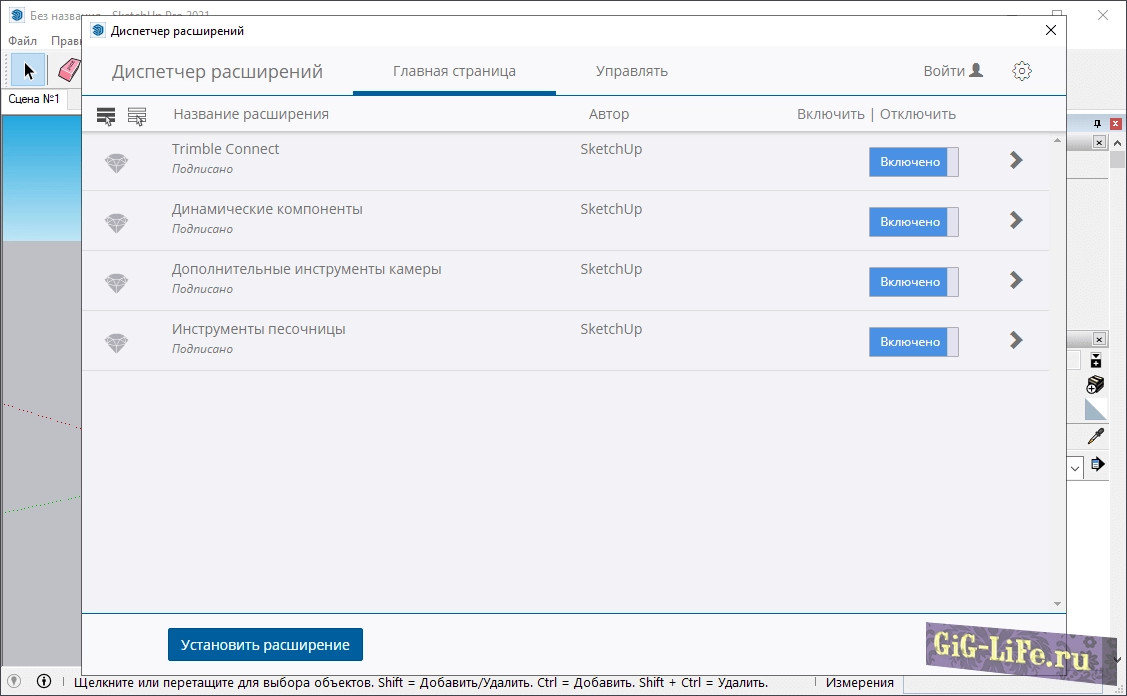The width and height of the screenshot is (1127, 696).
Task: Disable the Dynamic Components extension
Action: [x=913, y=222]
